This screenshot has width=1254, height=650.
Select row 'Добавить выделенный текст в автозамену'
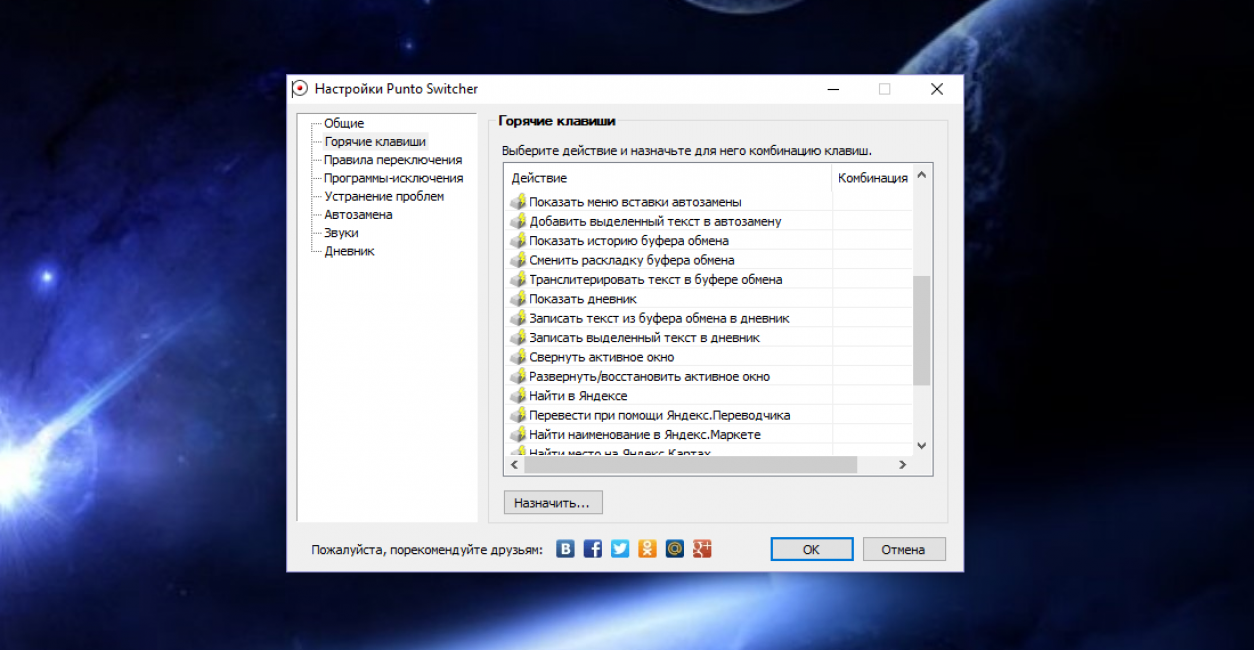[x=708, y=221]
